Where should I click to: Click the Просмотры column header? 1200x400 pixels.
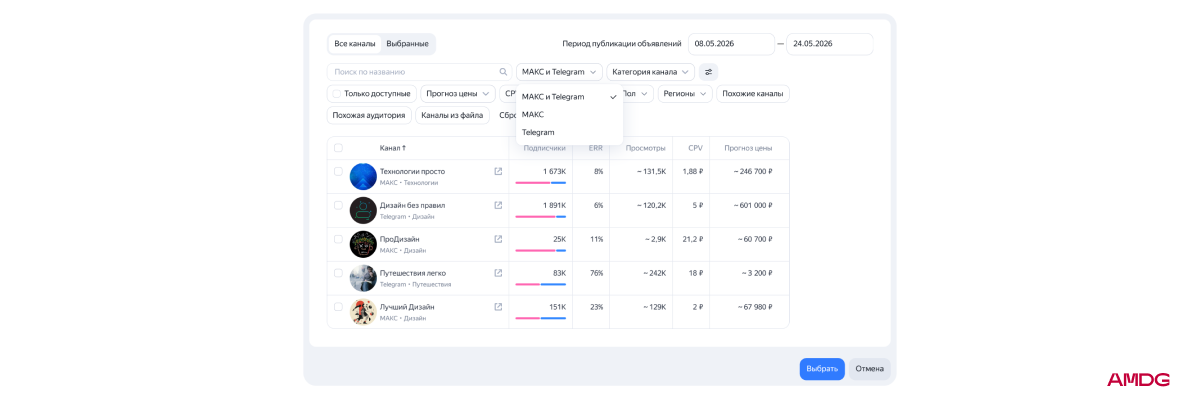pos(646,148)
